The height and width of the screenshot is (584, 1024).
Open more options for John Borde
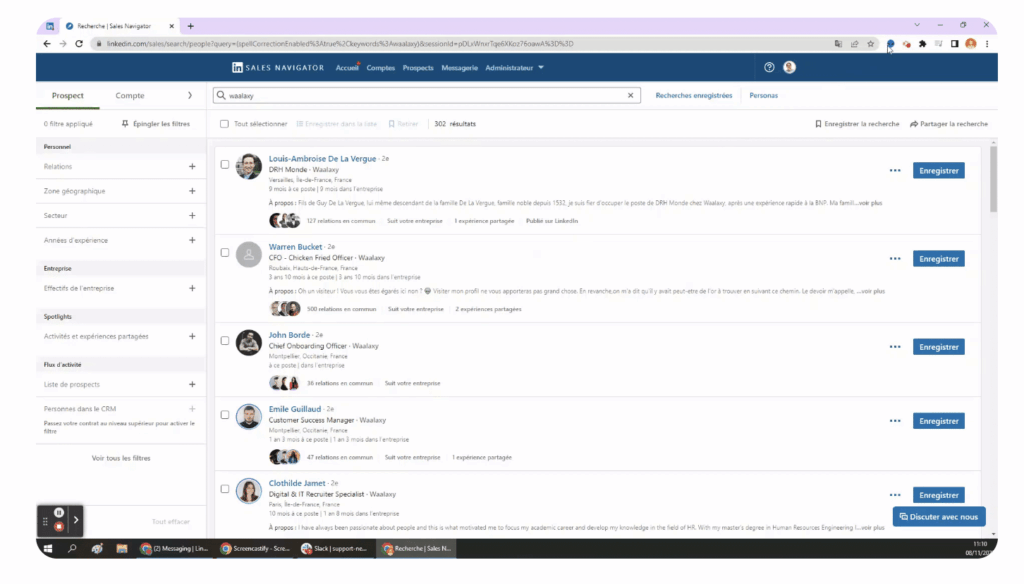click(x=895, y=347)
